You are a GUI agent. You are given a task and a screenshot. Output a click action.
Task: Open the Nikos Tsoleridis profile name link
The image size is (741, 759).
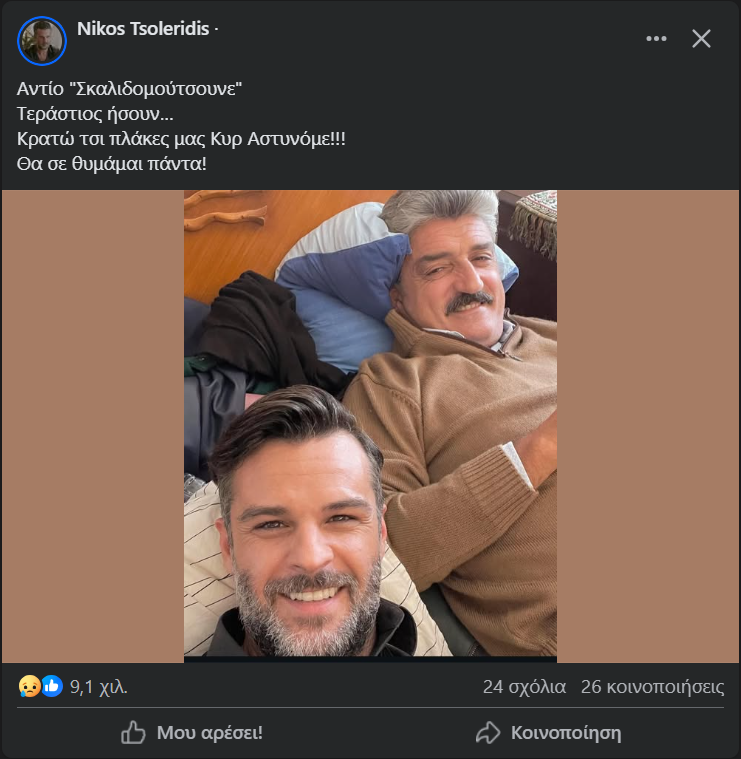point(143,29)
